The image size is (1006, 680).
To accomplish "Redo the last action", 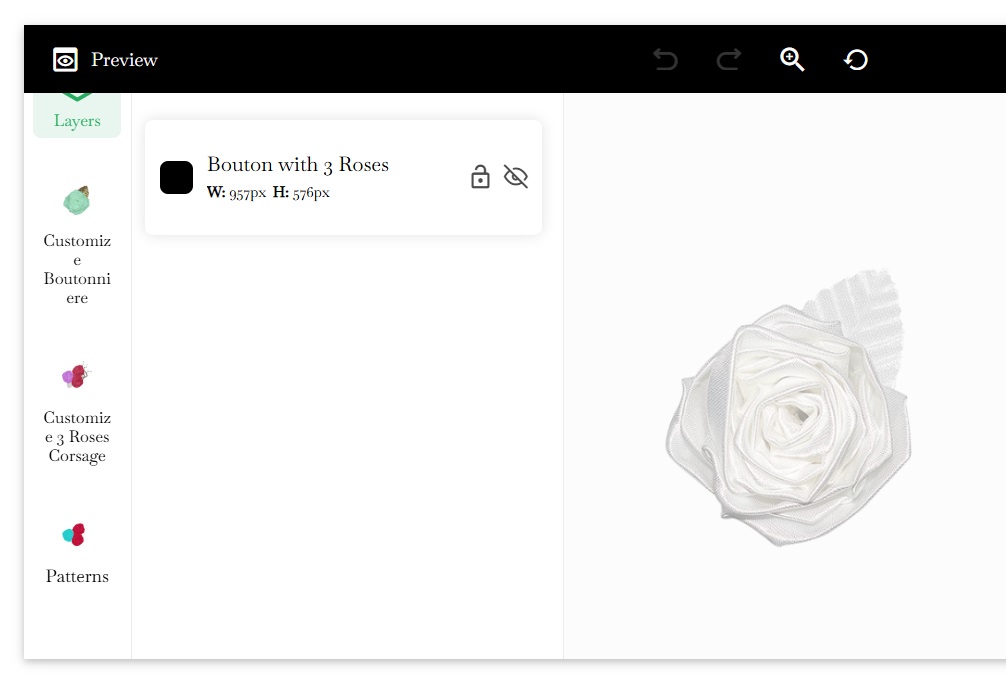I will point(729,60).
